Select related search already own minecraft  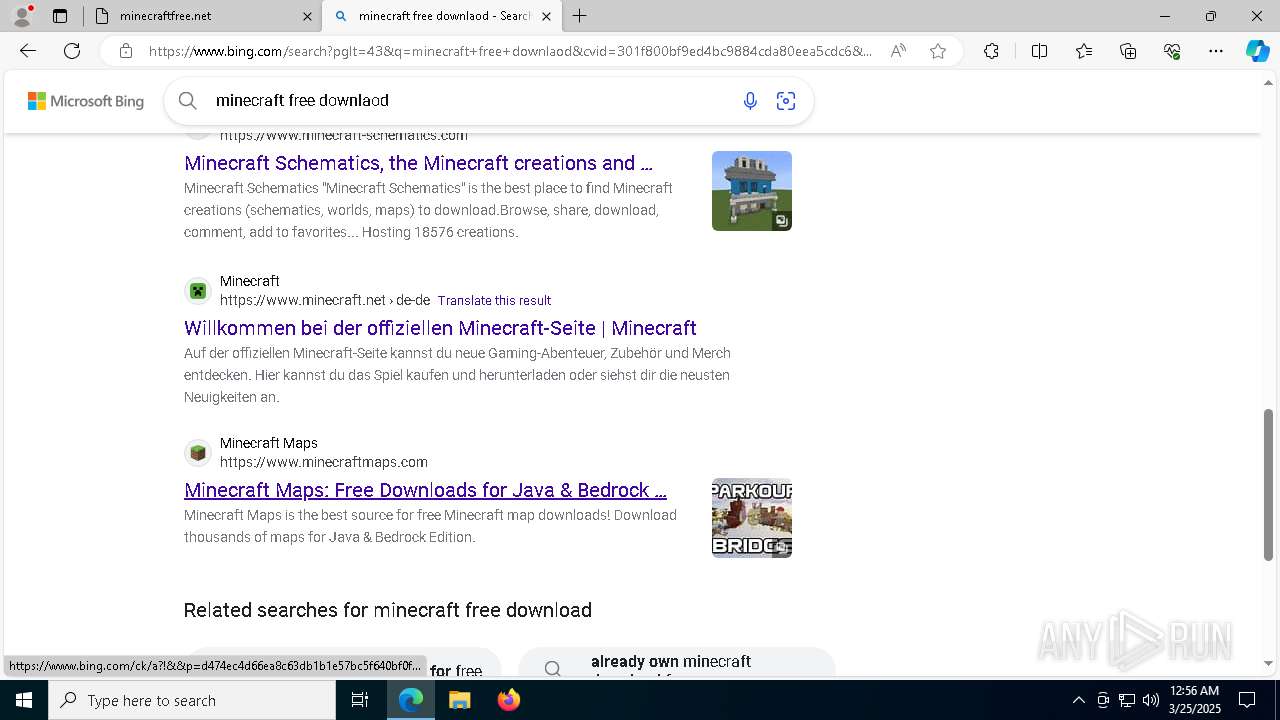676,664
